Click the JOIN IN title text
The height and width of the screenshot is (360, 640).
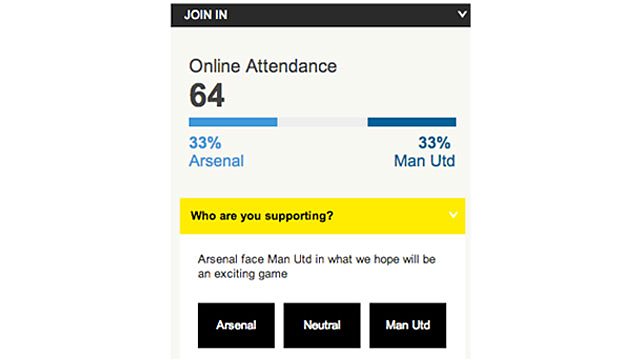pos(206,15)
